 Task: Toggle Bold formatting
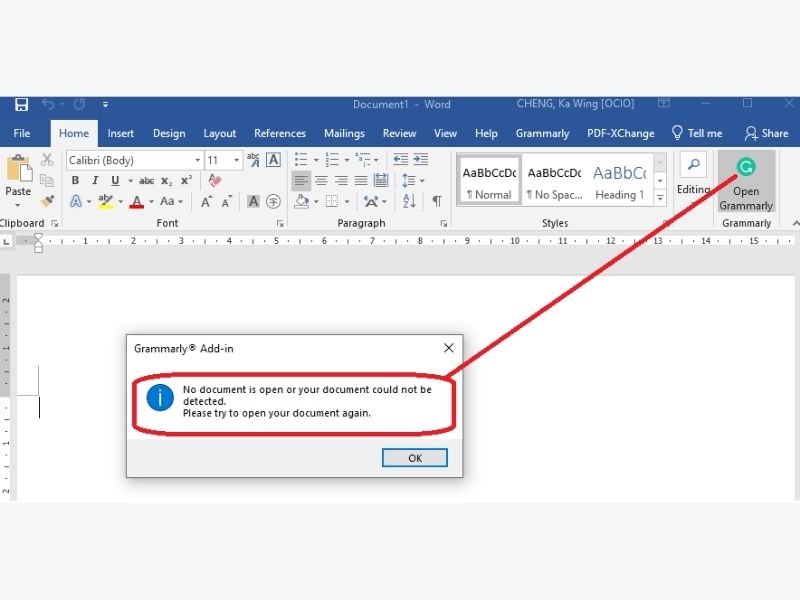point(76,181)
